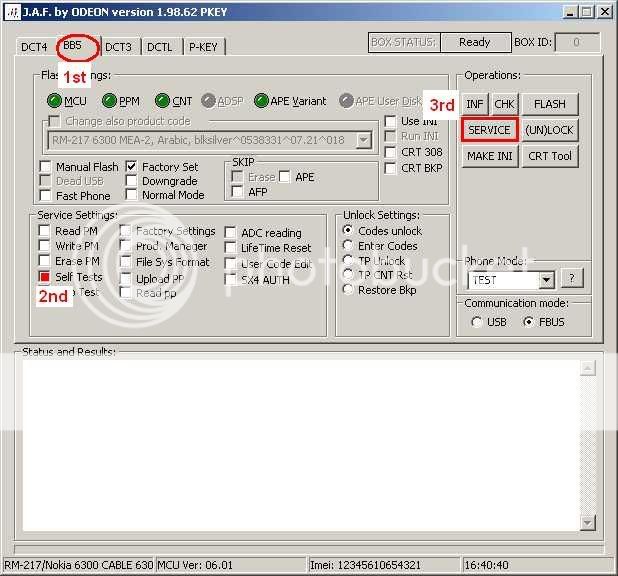Enable CRT BKP checkbox

tap(390, 168)
